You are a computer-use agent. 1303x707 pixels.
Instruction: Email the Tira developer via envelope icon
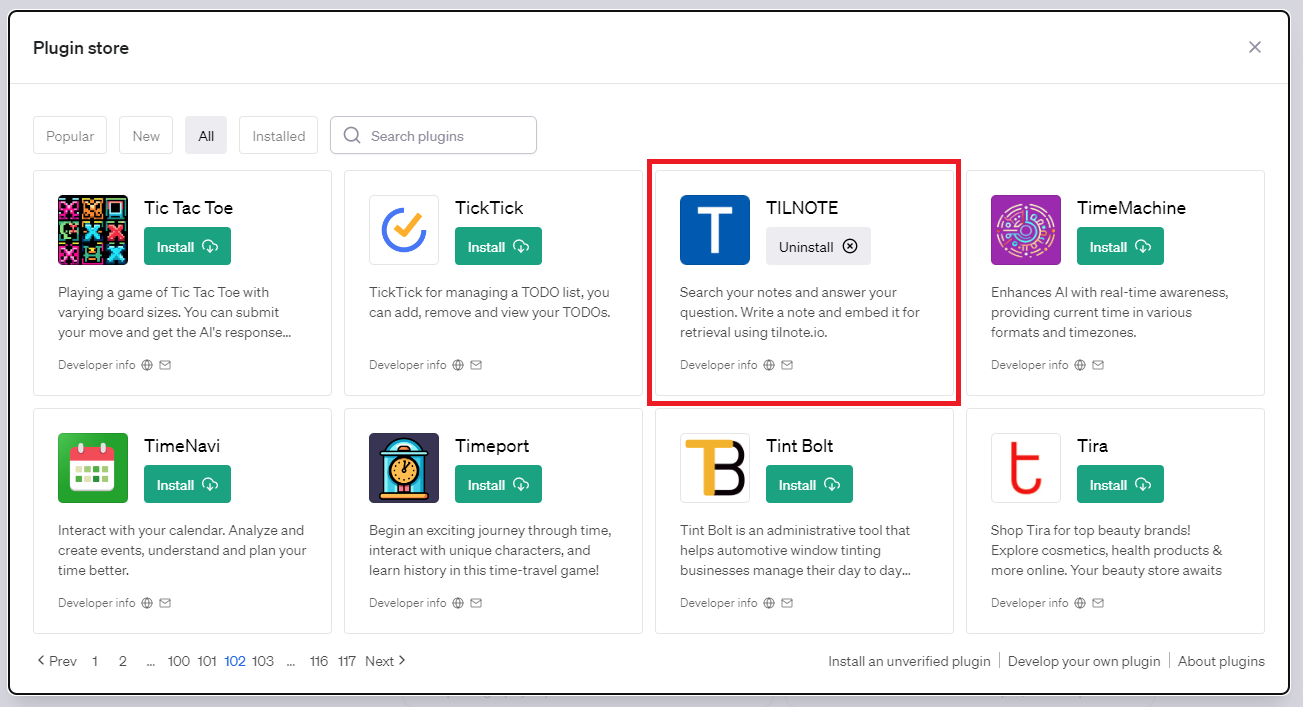pyautogui.click(x=1098, y=603)
